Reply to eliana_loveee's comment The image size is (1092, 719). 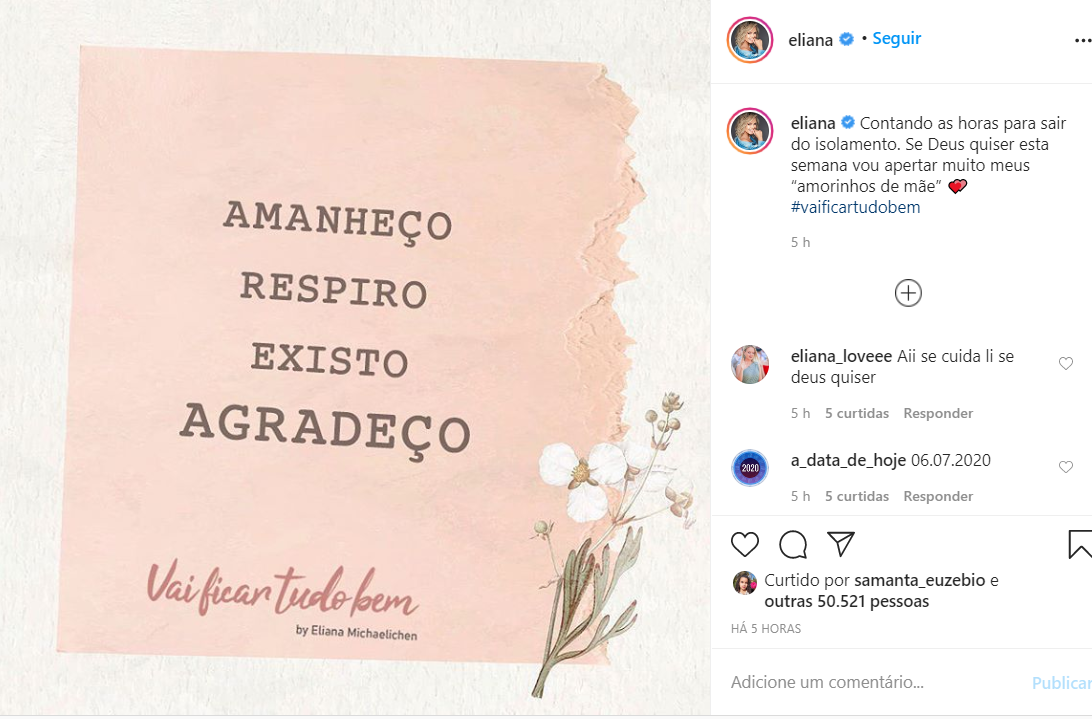pyautogui.click(x=937, y=413)
